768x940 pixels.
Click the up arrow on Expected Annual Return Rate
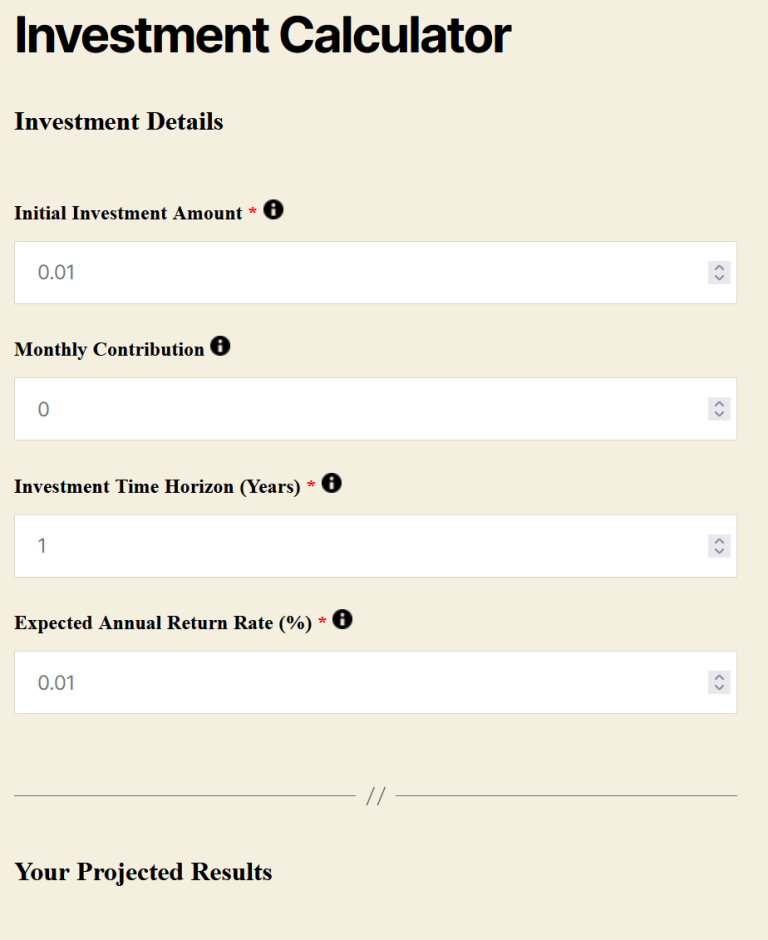coord(719,678)
